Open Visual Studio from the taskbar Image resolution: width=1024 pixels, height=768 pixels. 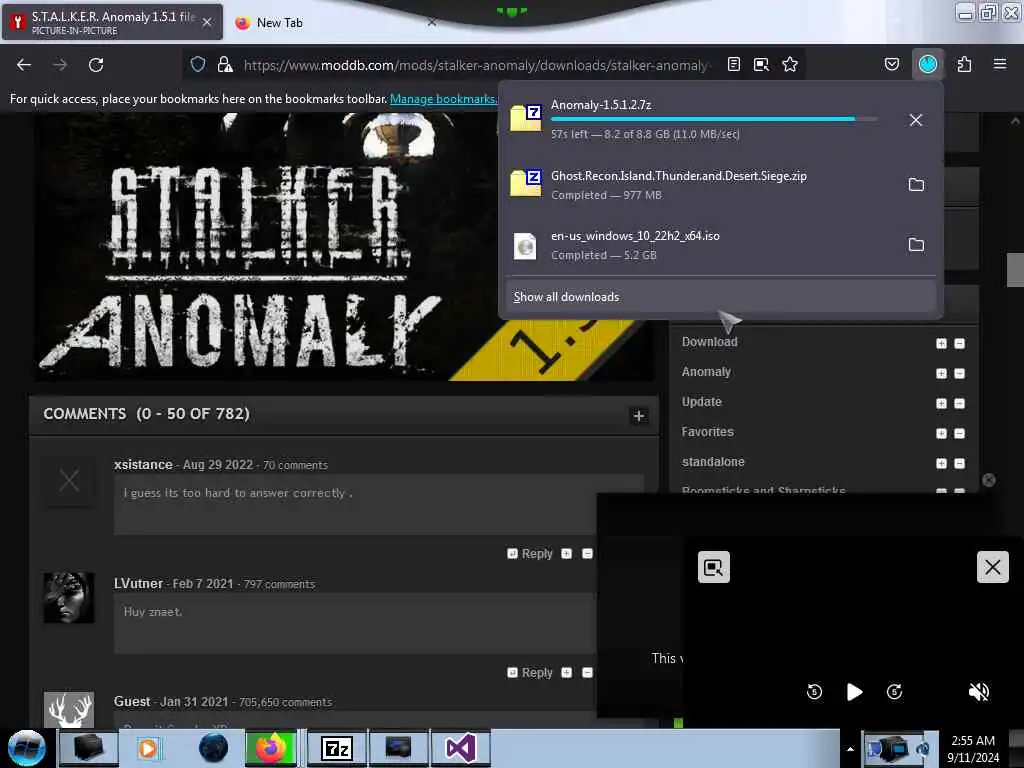coord(460,748)
